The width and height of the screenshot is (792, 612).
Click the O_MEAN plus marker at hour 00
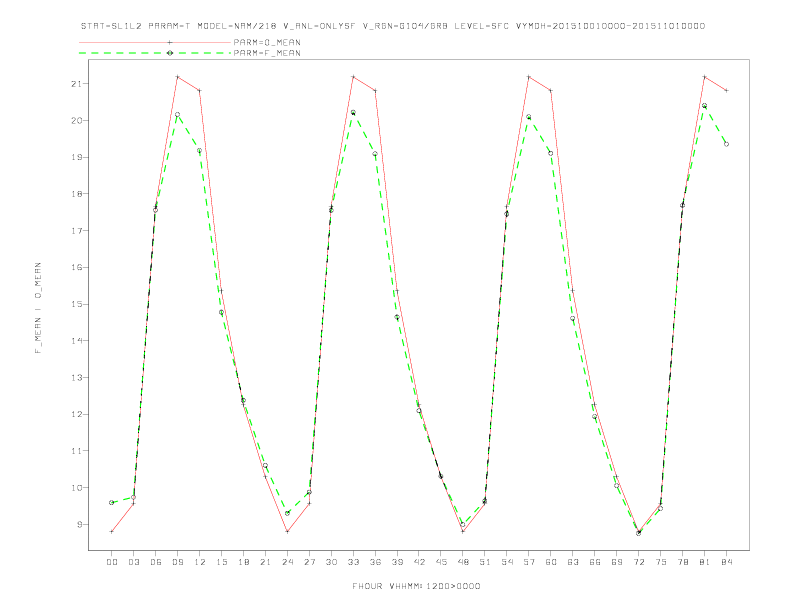(112, 531)
